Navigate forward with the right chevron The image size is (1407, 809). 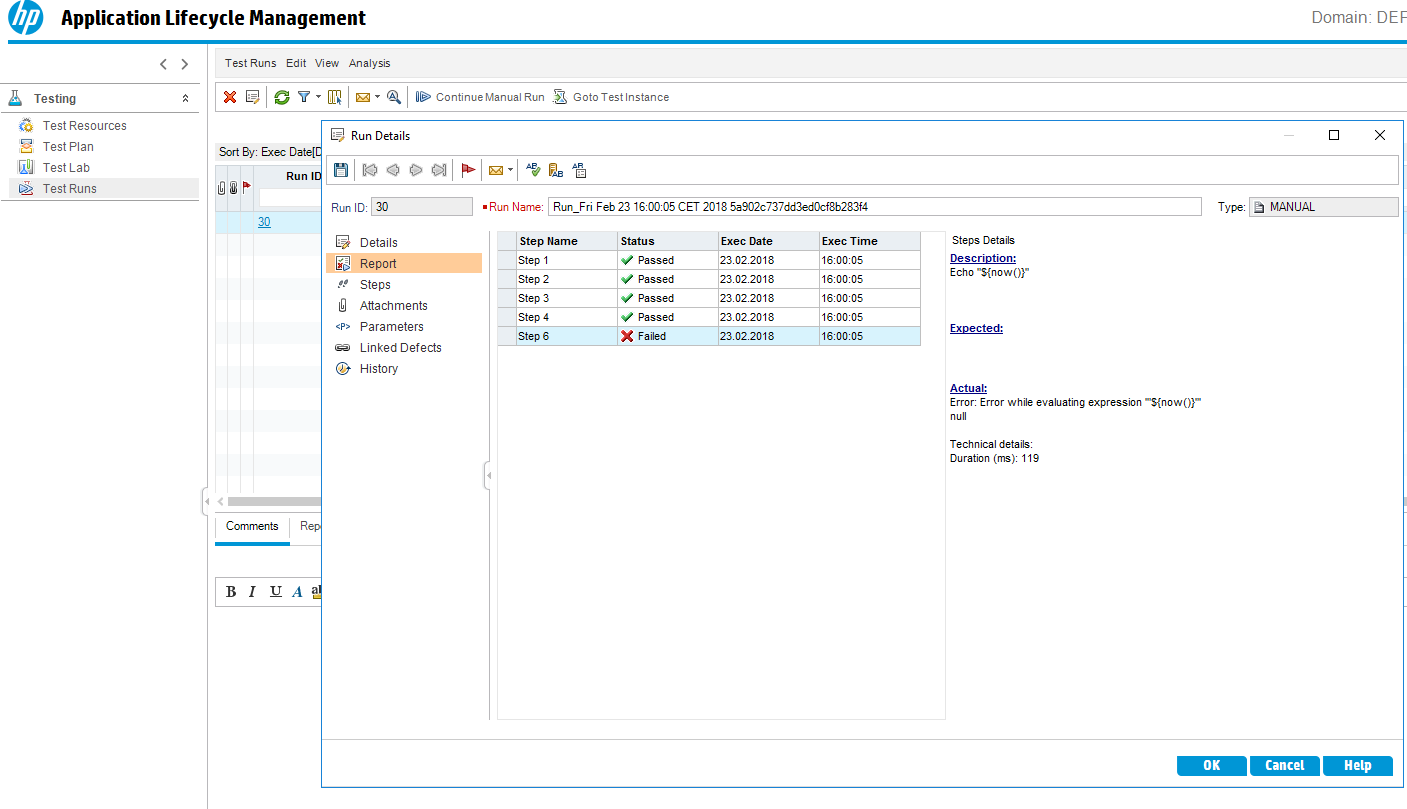(x=185, y=64)
